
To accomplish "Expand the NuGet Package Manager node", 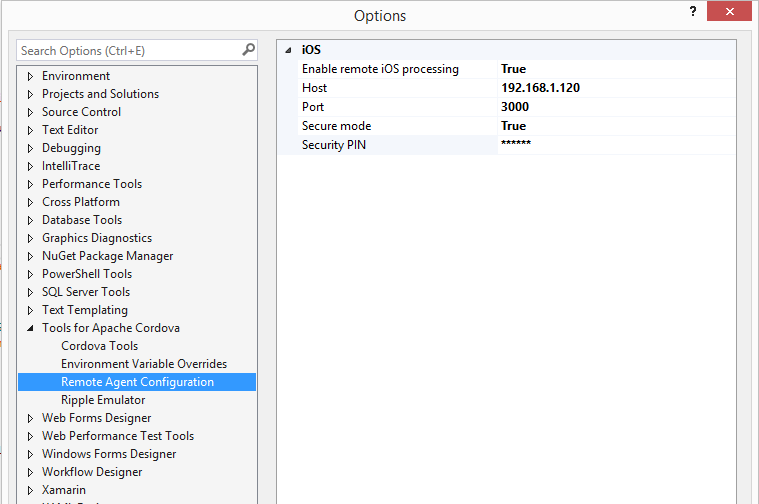I will [x=30, y=256].
